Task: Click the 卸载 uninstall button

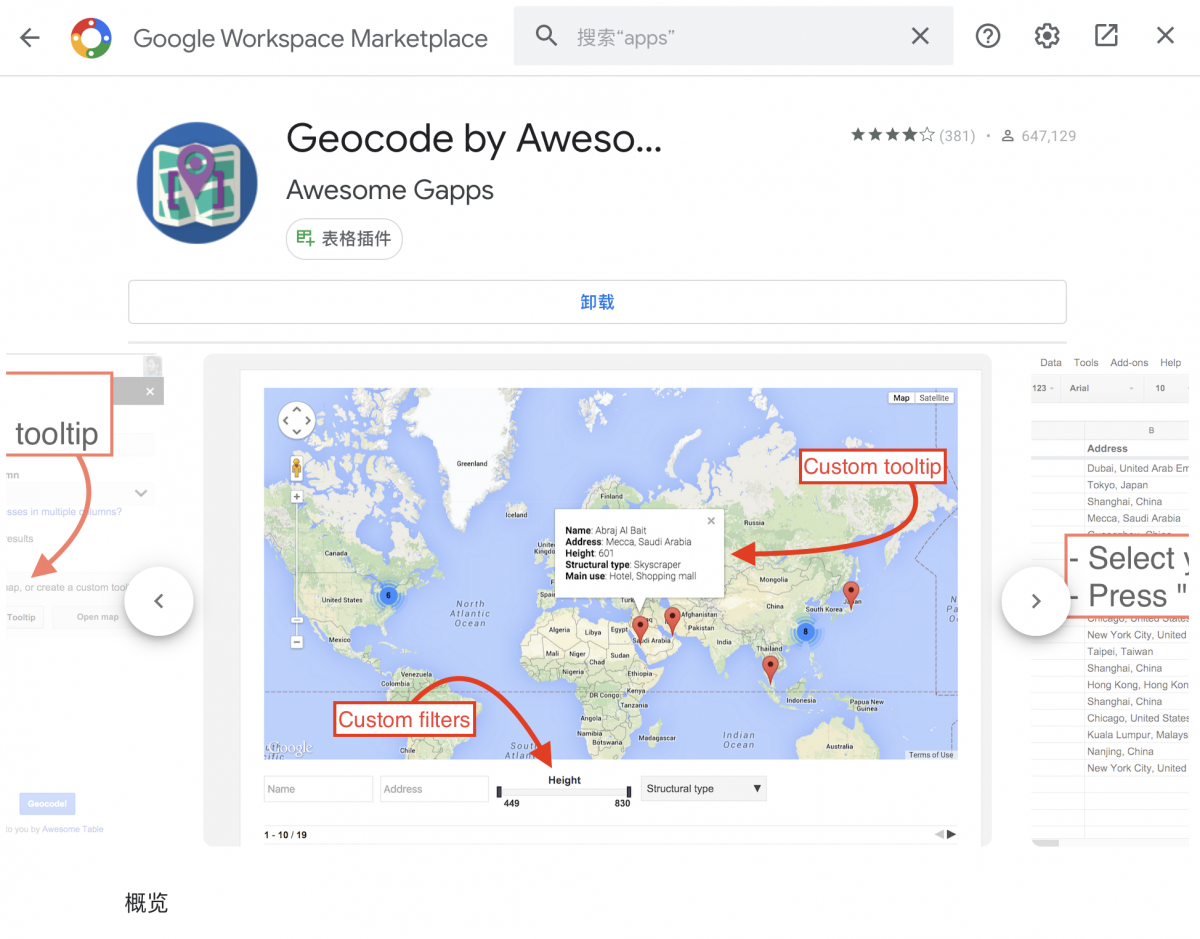Action: coord(597,302)
